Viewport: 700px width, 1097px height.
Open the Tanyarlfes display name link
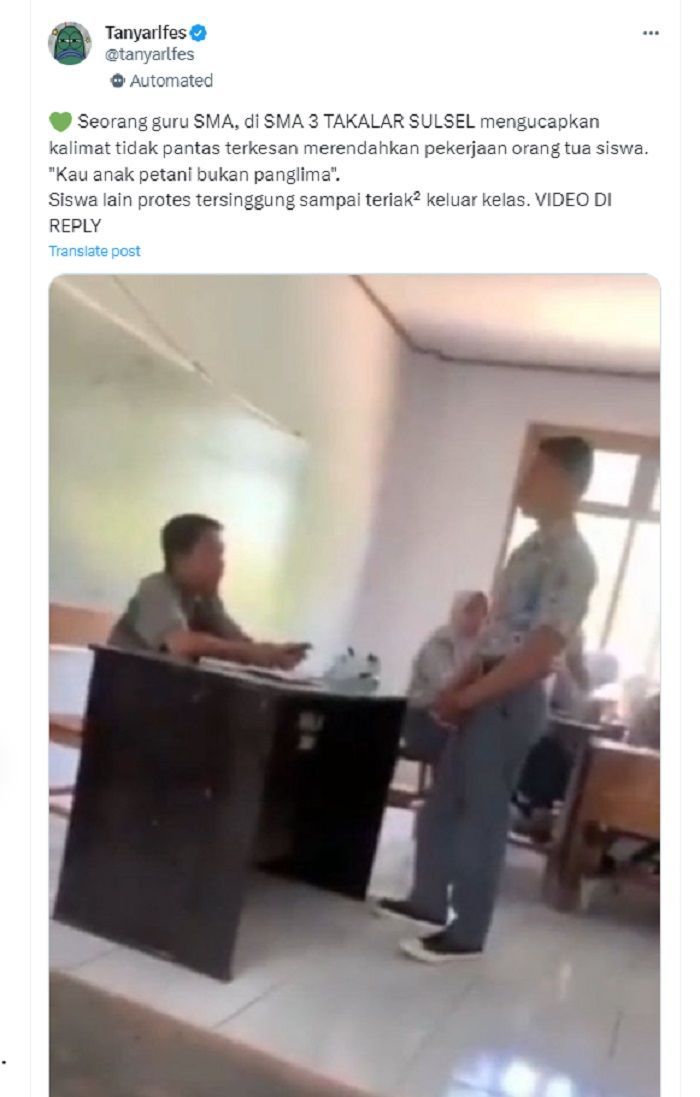[145, 33]
